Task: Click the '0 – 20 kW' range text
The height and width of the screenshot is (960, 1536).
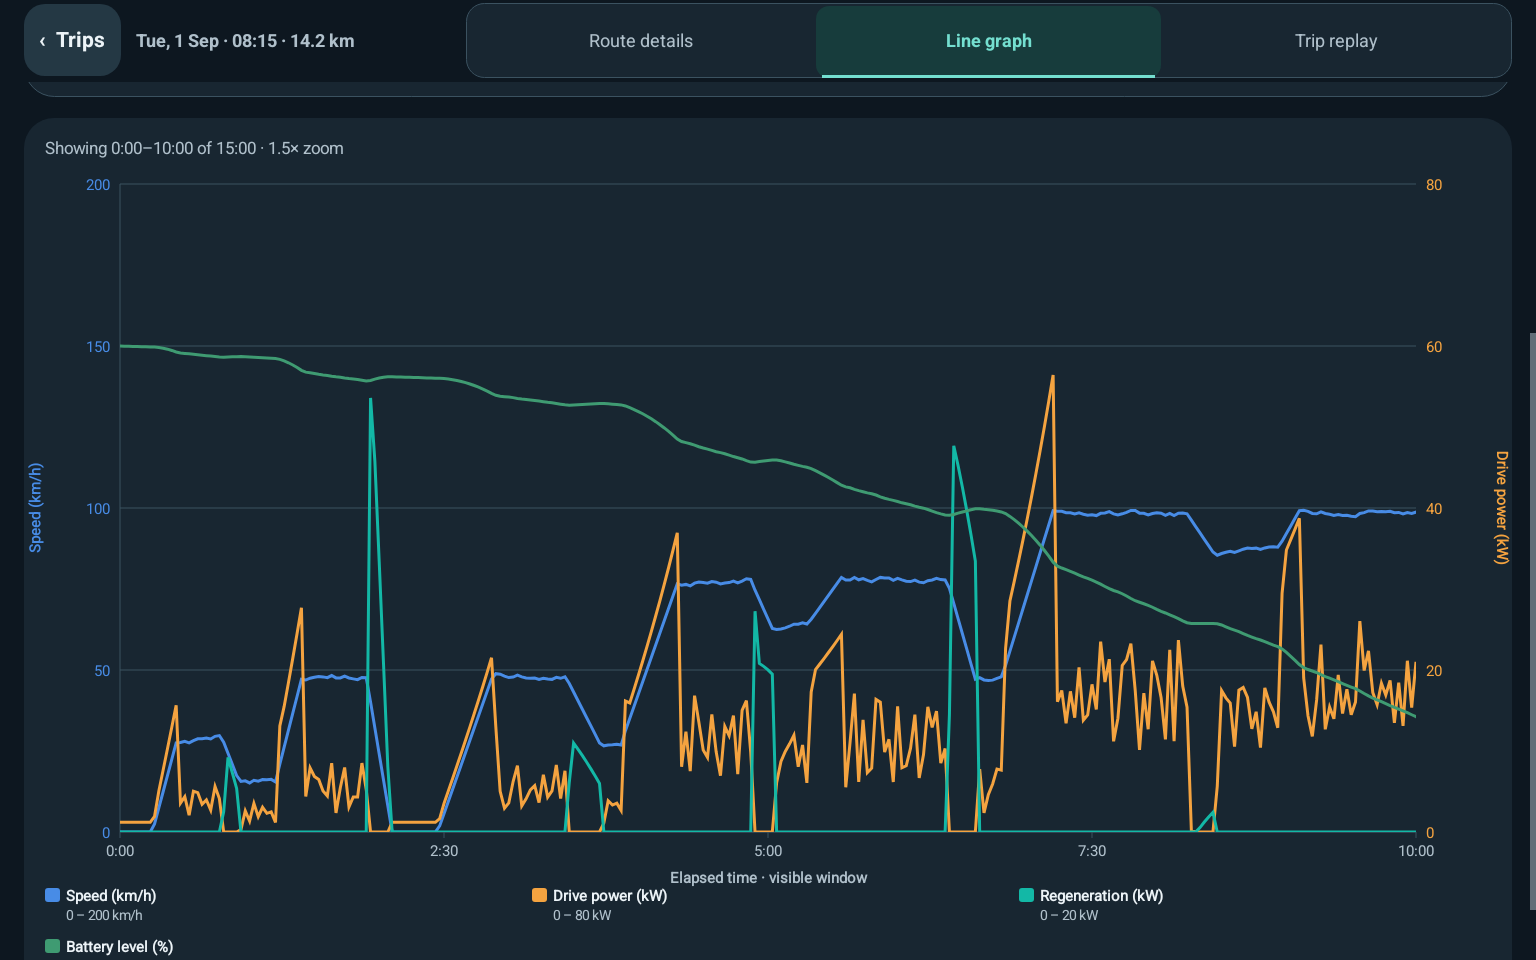Action: click(1069, 915)
